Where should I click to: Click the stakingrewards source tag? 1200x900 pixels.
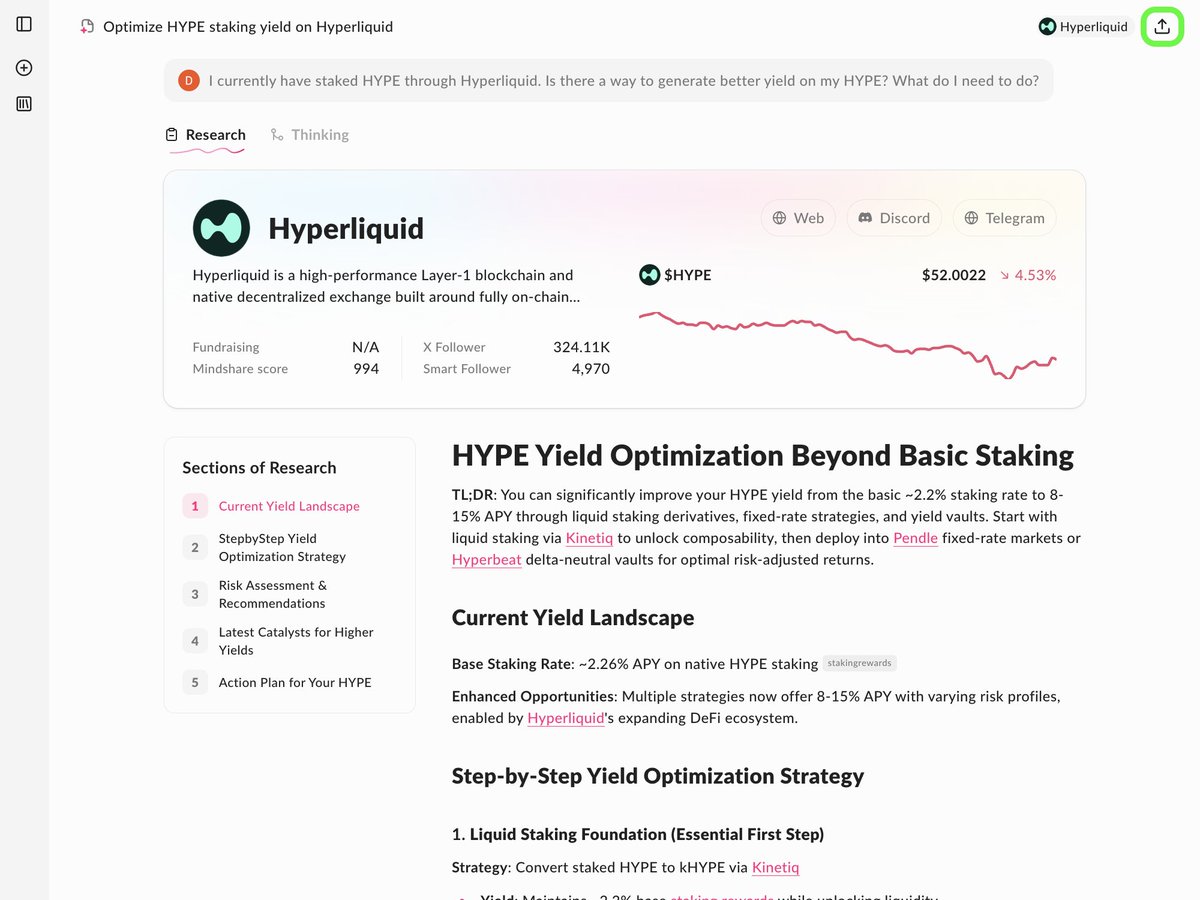tap(859, 663)
